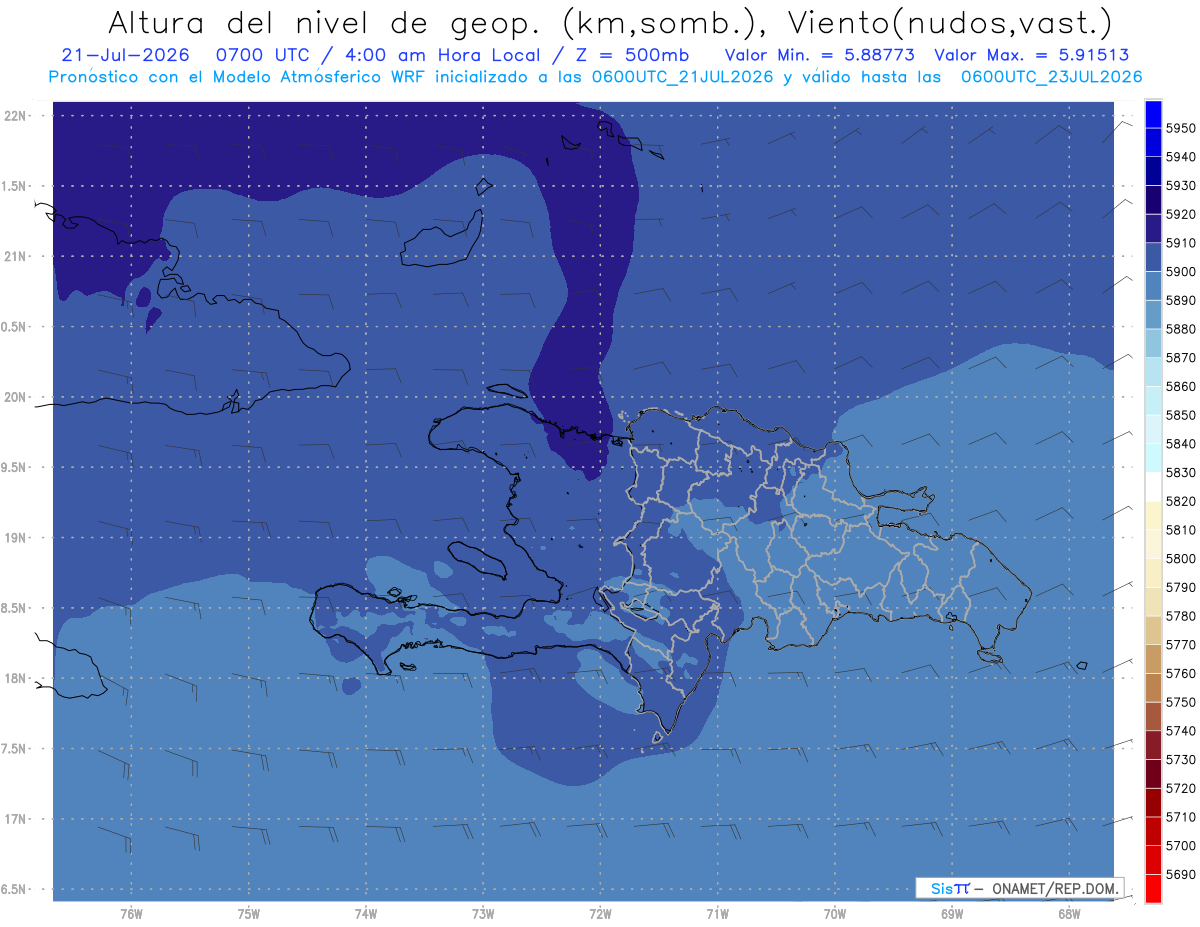This screenshot has height=927, width=1200.
Task: Click the '72W' longitude label
Action: tap(600, 914)
